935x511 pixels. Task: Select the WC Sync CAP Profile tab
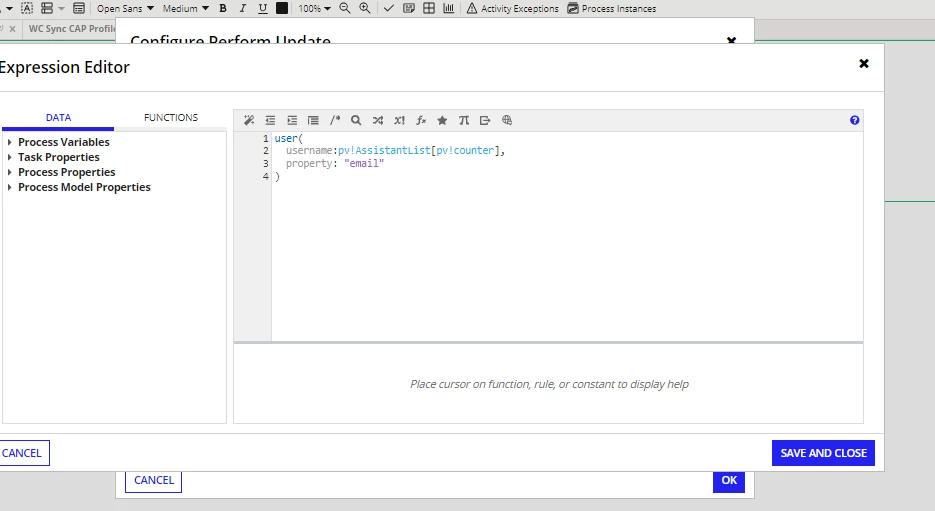pos(72,29)
